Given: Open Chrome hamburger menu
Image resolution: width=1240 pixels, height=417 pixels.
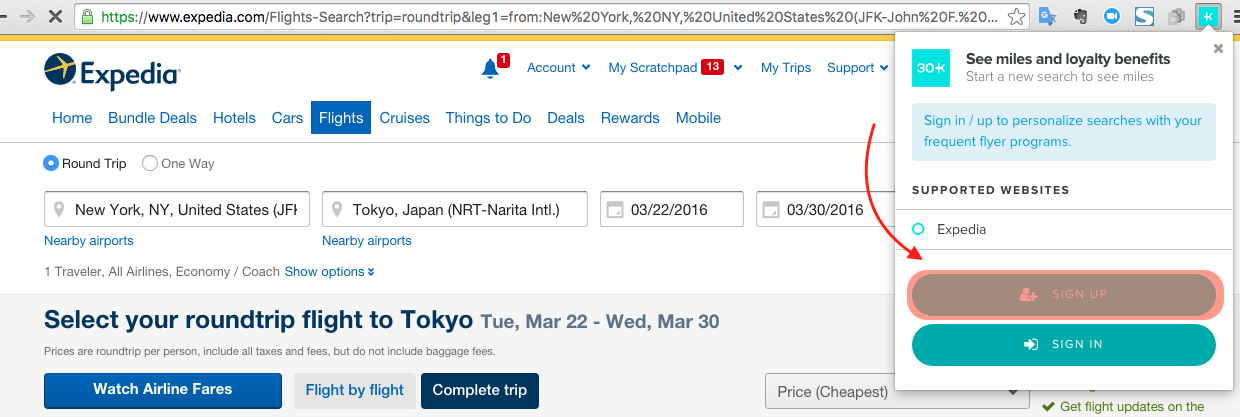Looking at the screenshot, I should tap(1236, 17).
